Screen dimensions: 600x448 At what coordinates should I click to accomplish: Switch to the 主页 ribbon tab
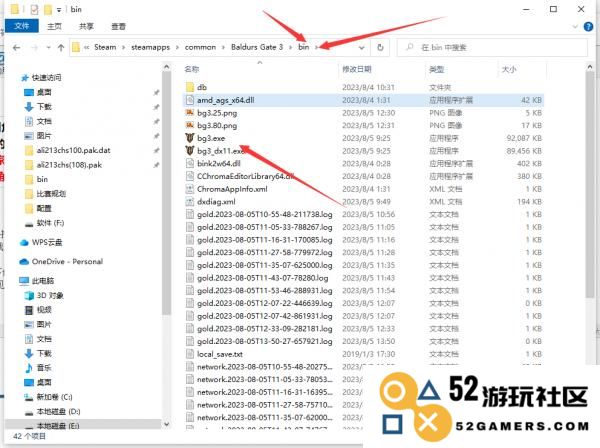54,26
